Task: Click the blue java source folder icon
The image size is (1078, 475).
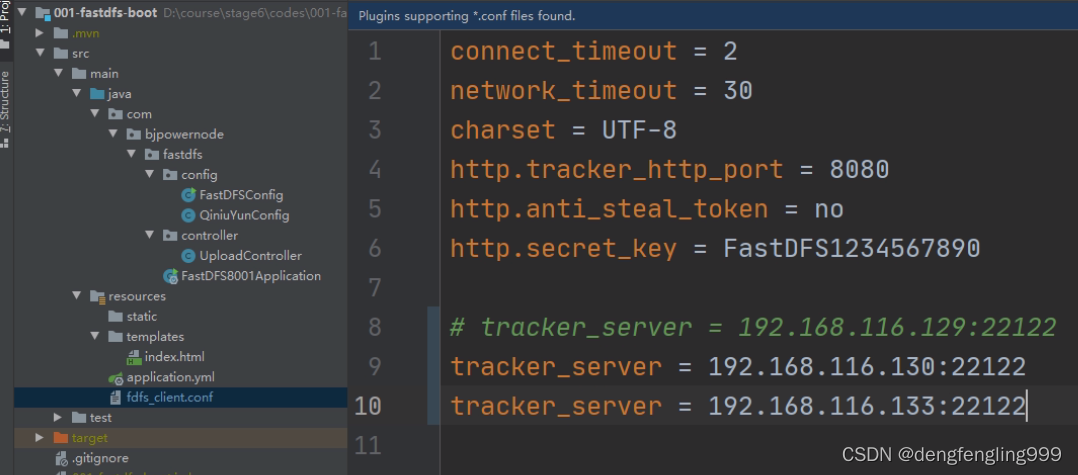Action: point(97,93)
